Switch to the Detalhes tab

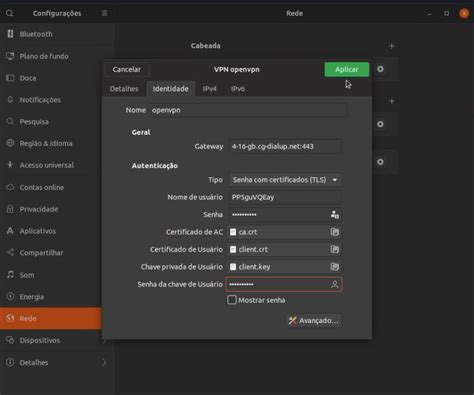pyautogui.click(x=124, y=89)
